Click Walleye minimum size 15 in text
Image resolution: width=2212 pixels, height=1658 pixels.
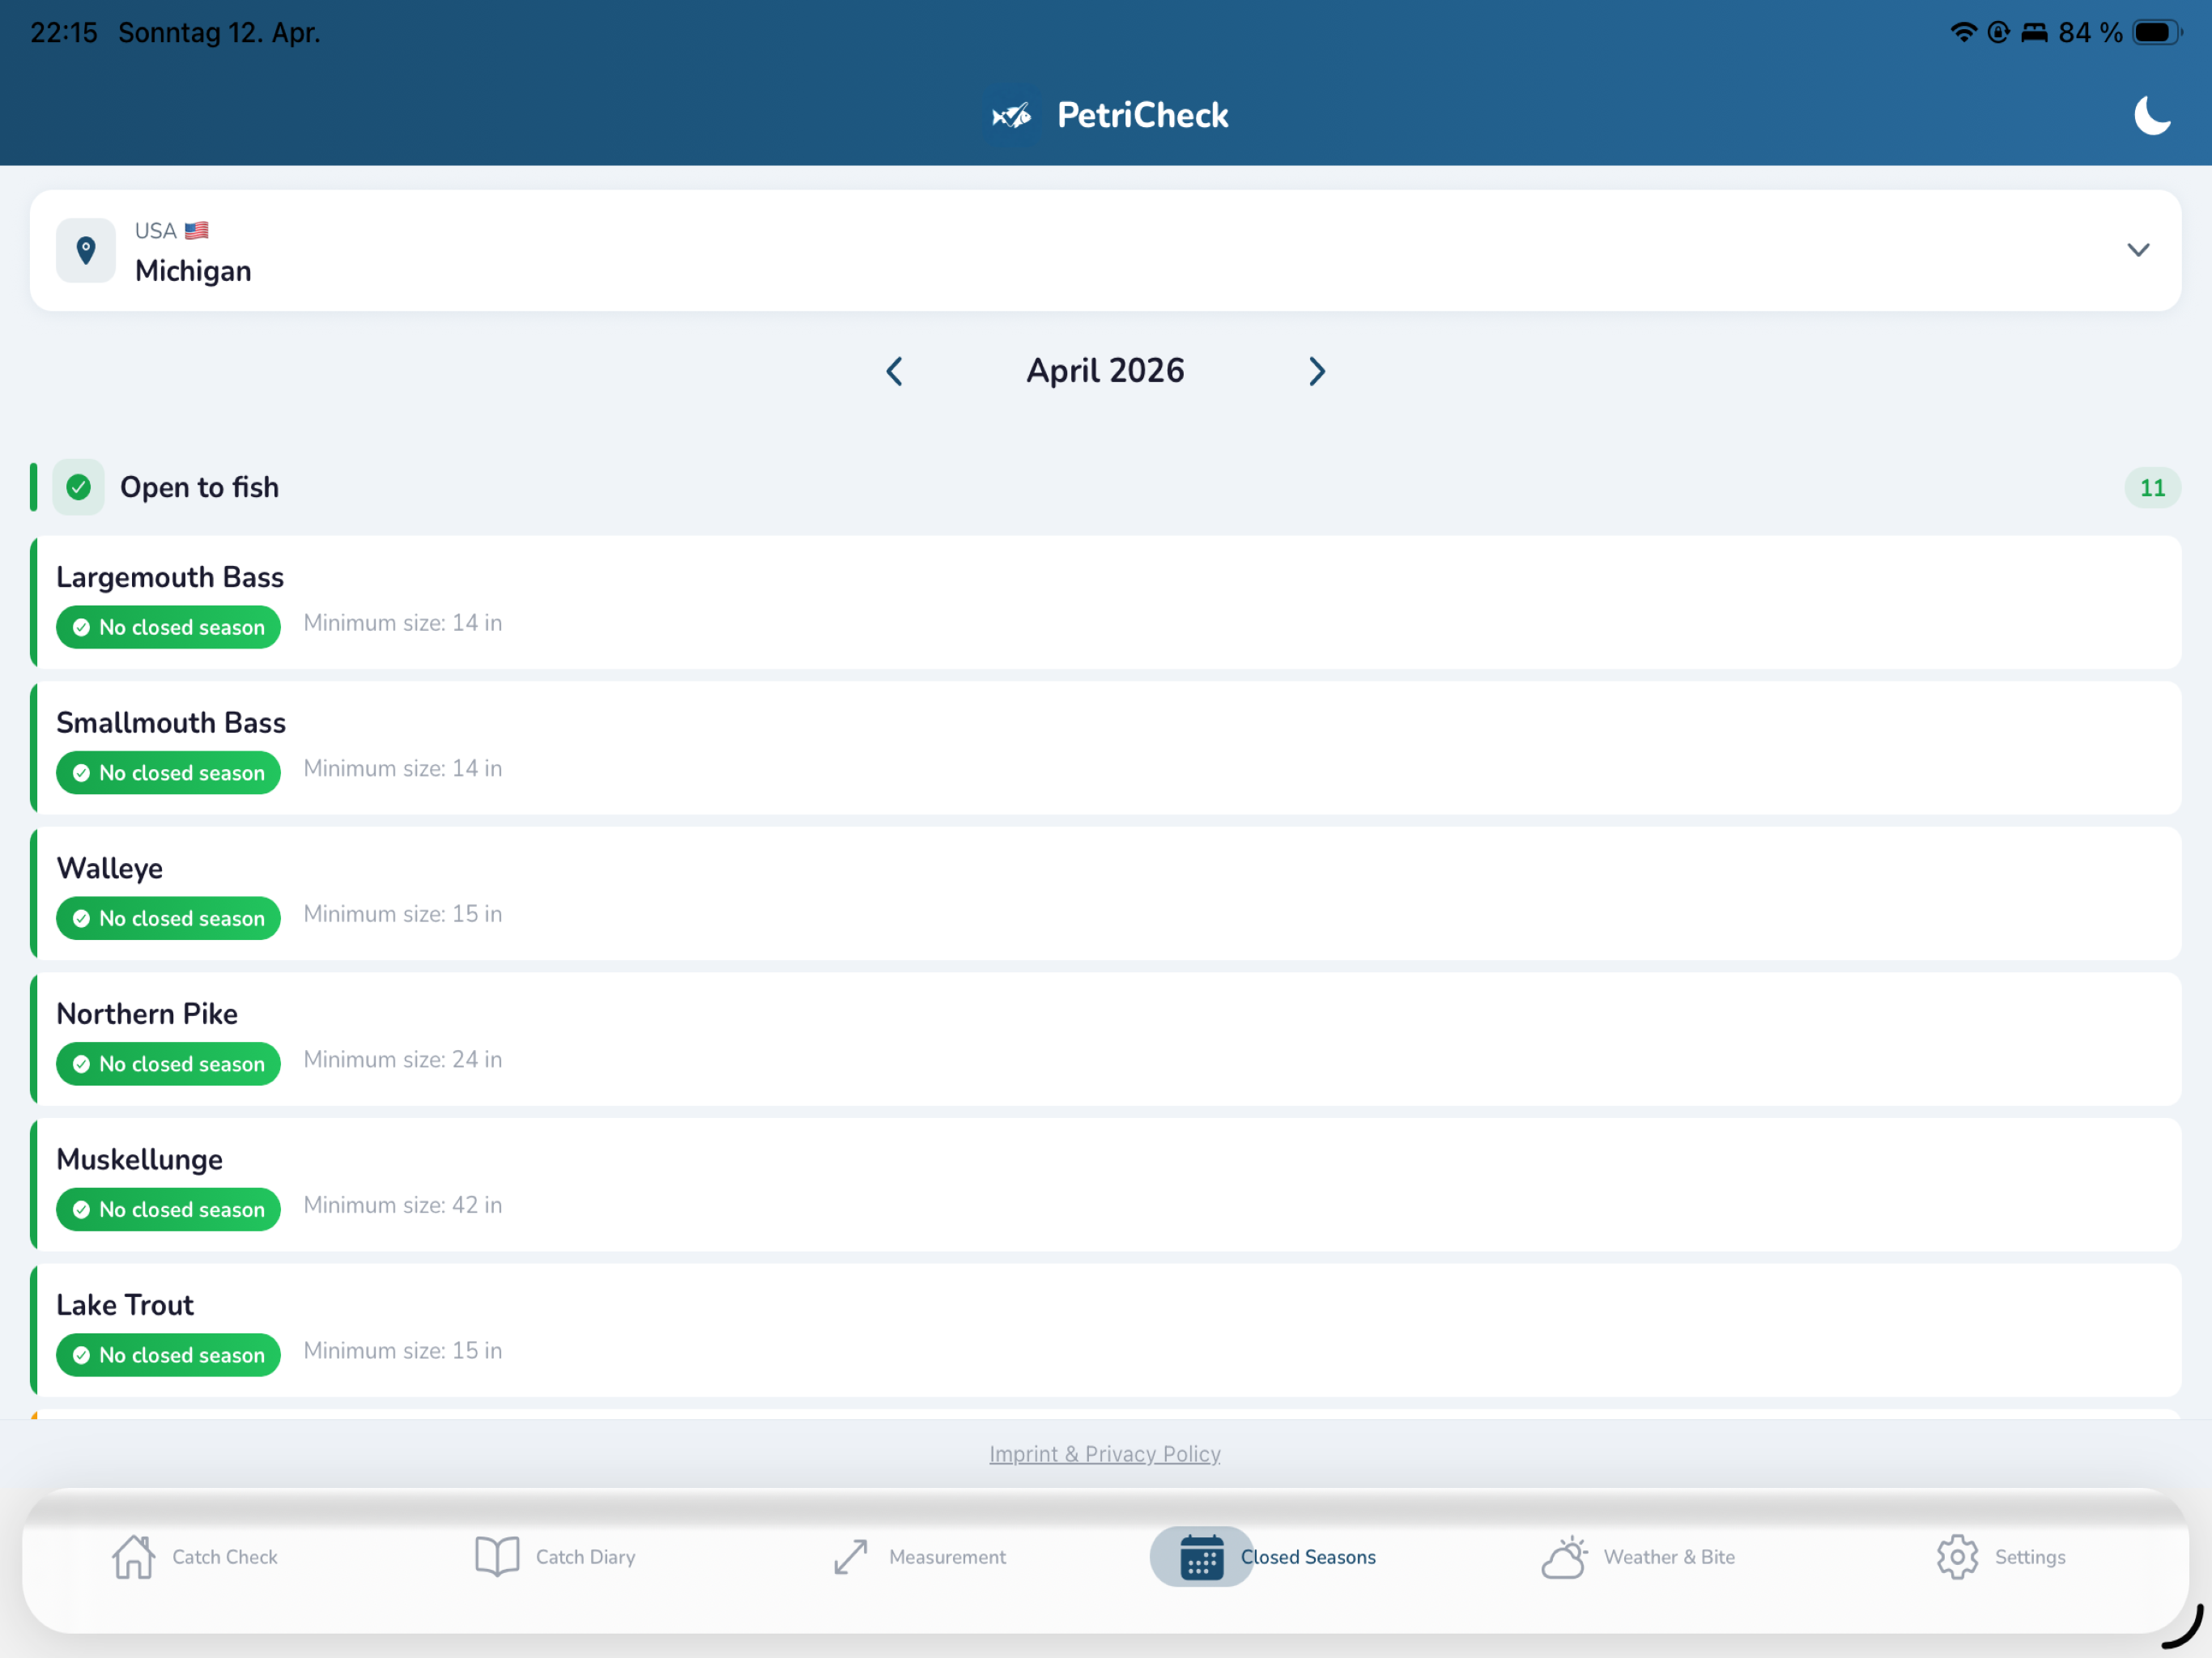click(x=403, y=914)
